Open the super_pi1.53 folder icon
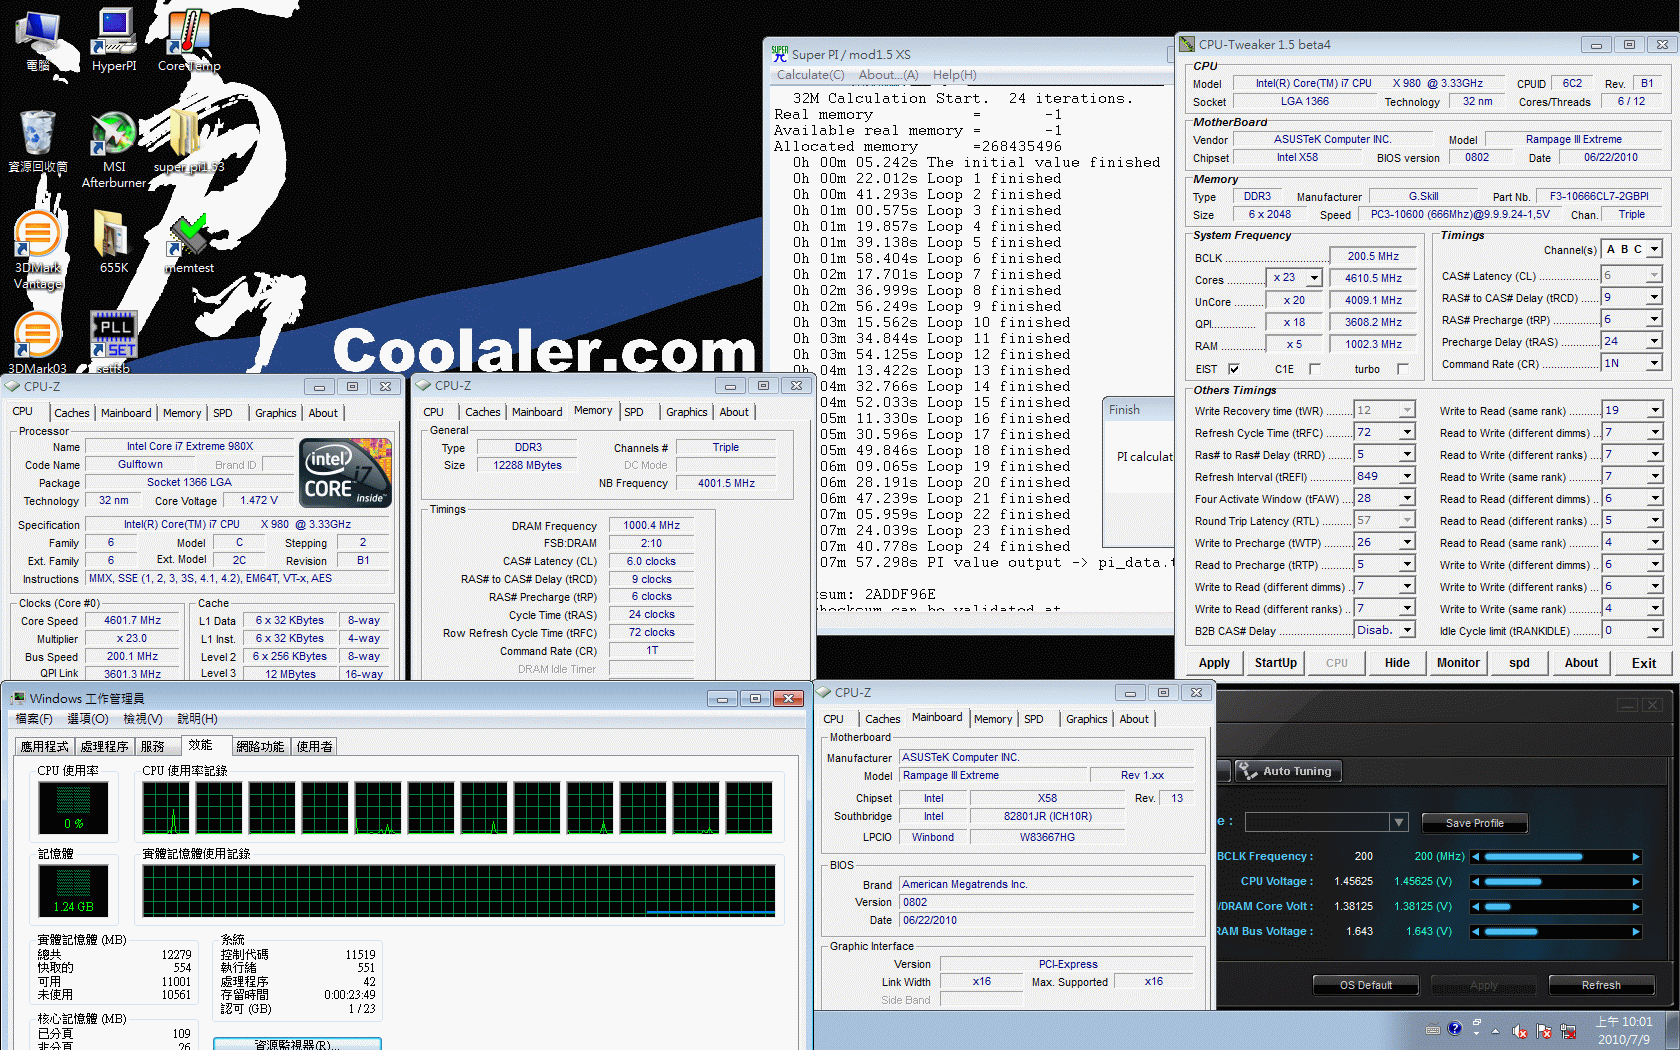This screenshot has height=1050, width=1680. pos(188,141)
